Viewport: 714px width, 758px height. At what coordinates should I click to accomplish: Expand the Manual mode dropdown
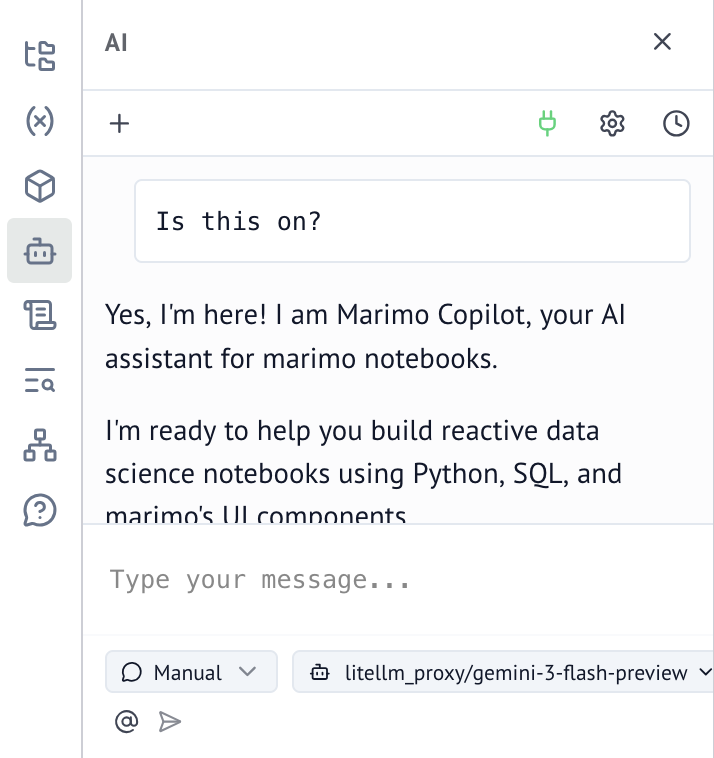pyautogui.click(x=191, y=673)
